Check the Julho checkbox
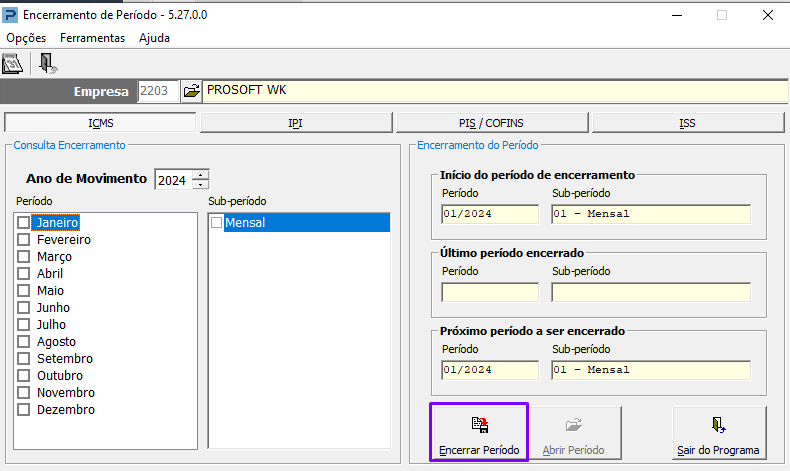This screenshot has height=471, width=790. tap(23, 324)
